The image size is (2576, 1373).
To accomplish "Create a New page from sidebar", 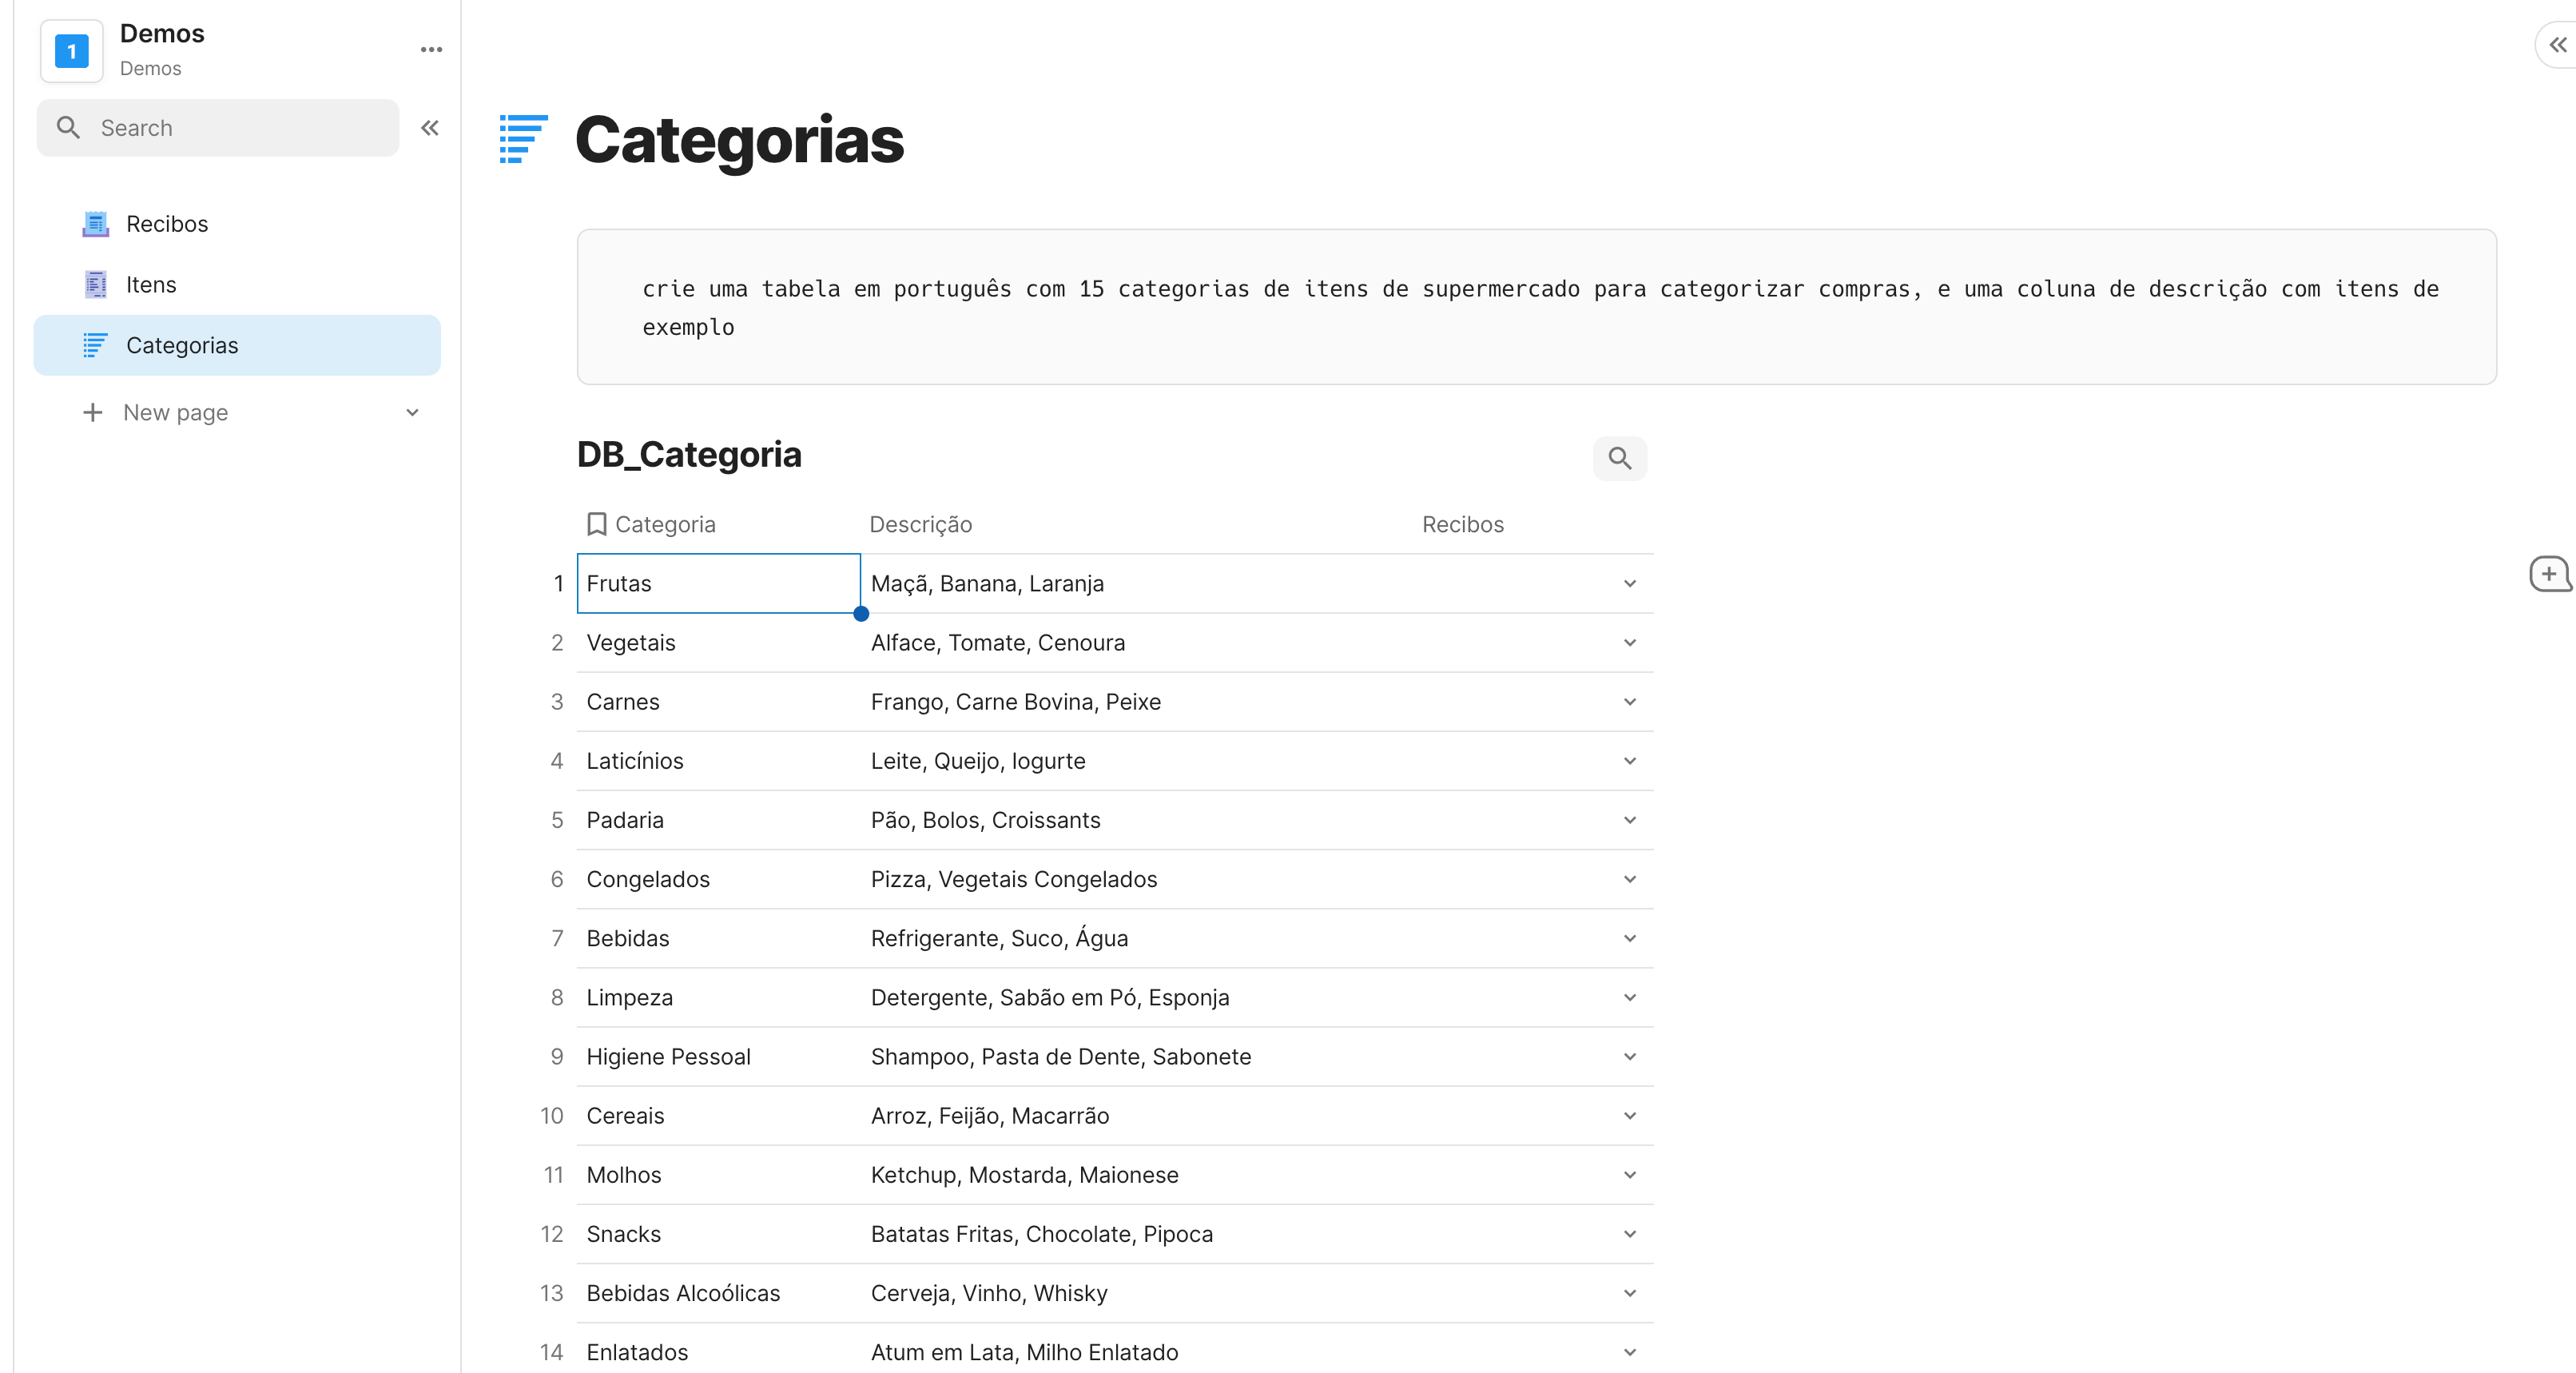I will click(x=175, y=413).
